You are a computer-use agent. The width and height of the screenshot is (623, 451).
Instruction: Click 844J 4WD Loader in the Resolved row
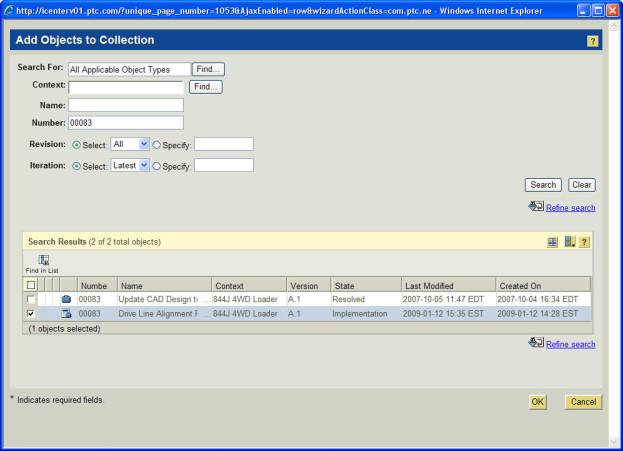[245, 299]
